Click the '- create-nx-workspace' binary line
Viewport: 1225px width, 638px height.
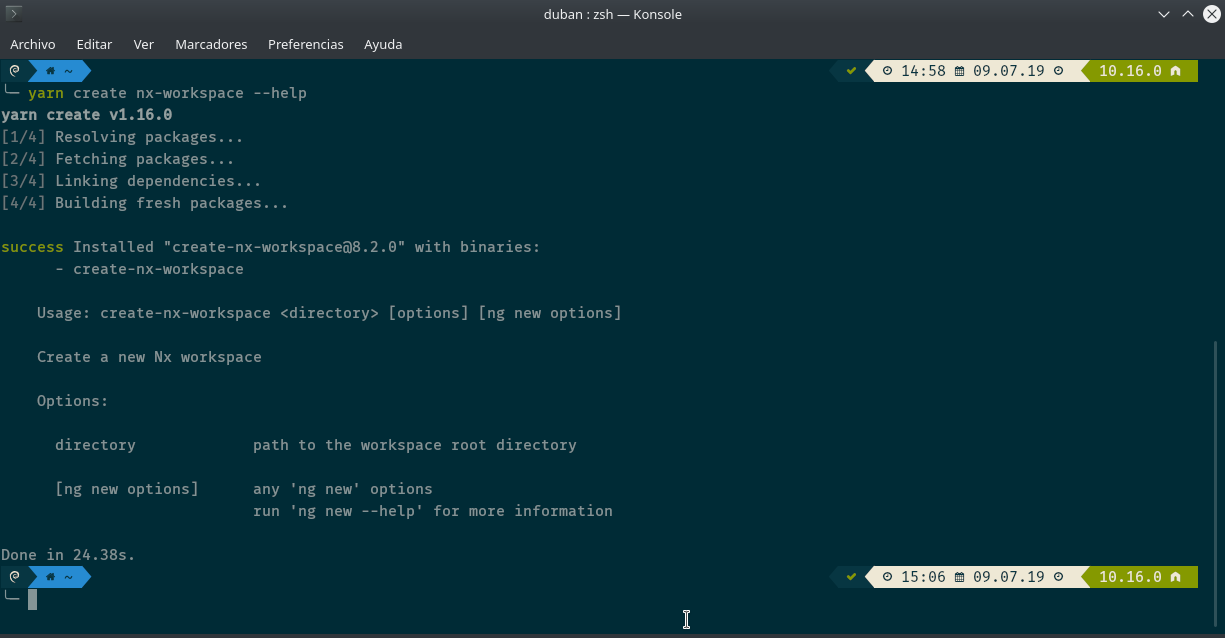tap(149, 269)
